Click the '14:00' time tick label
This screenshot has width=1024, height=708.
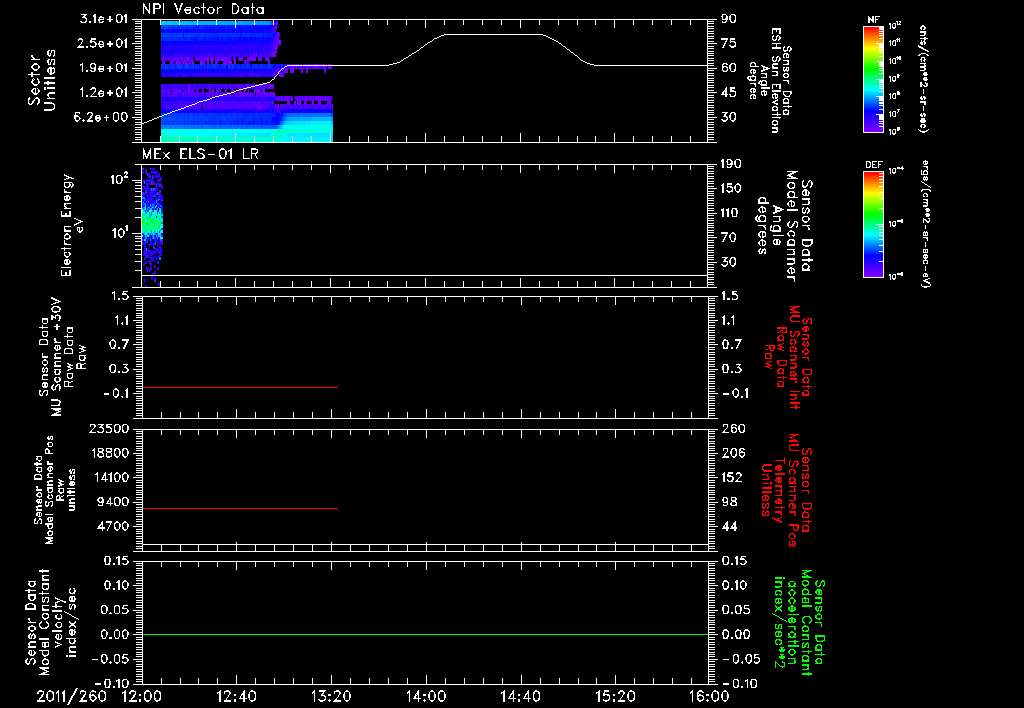pyautogui.click(x=426, y=696)
